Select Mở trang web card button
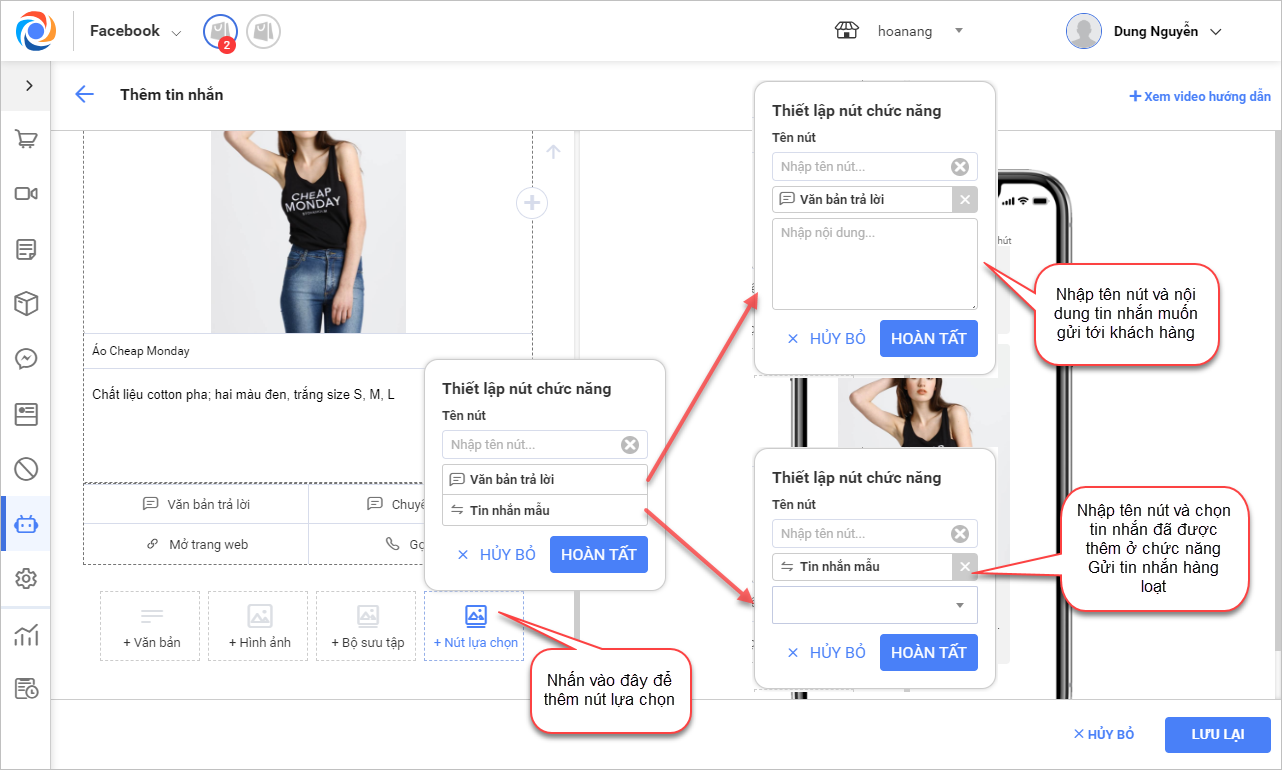1282x770 pixels. click(x=196, y=544)
